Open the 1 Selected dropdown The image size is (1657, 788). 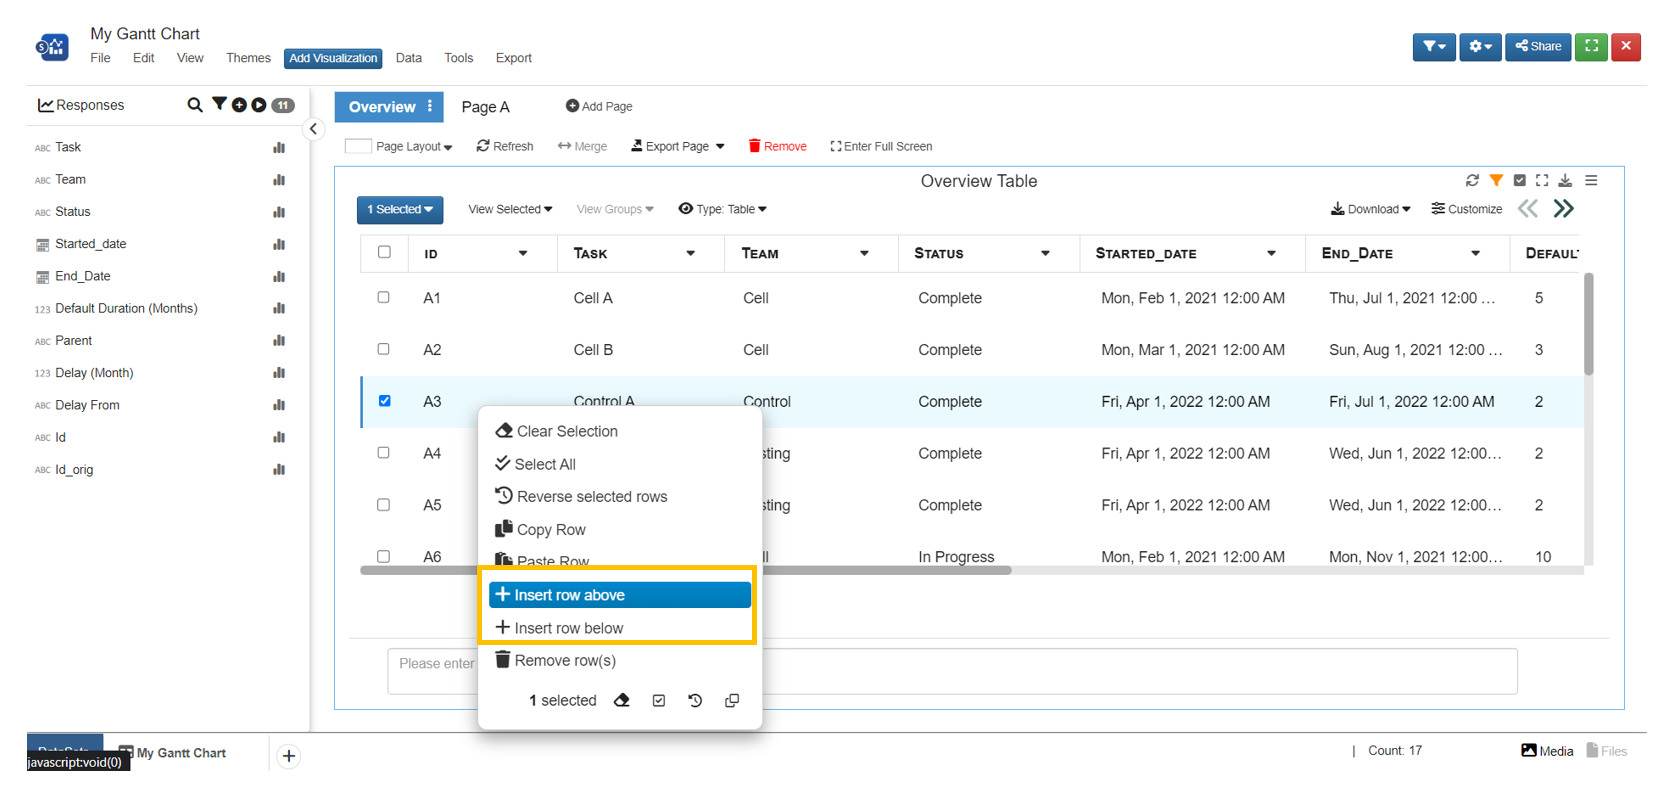(x=400, y=209)
